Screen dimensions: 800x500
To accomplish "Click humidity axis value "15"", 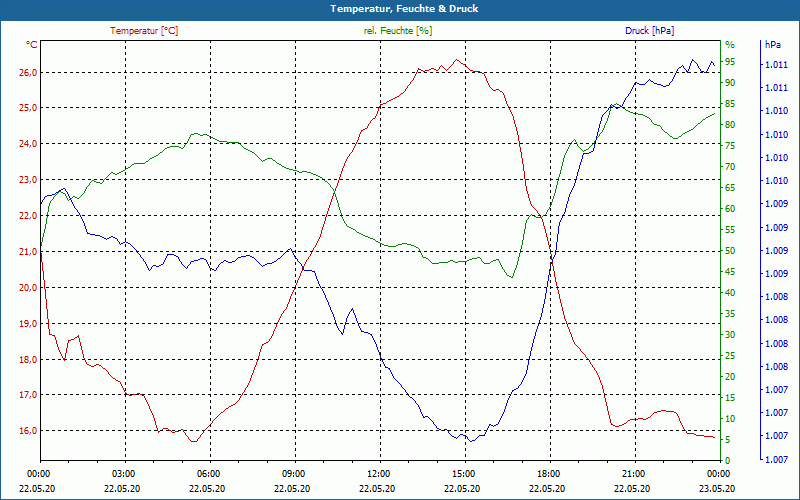I will (730, 397).
